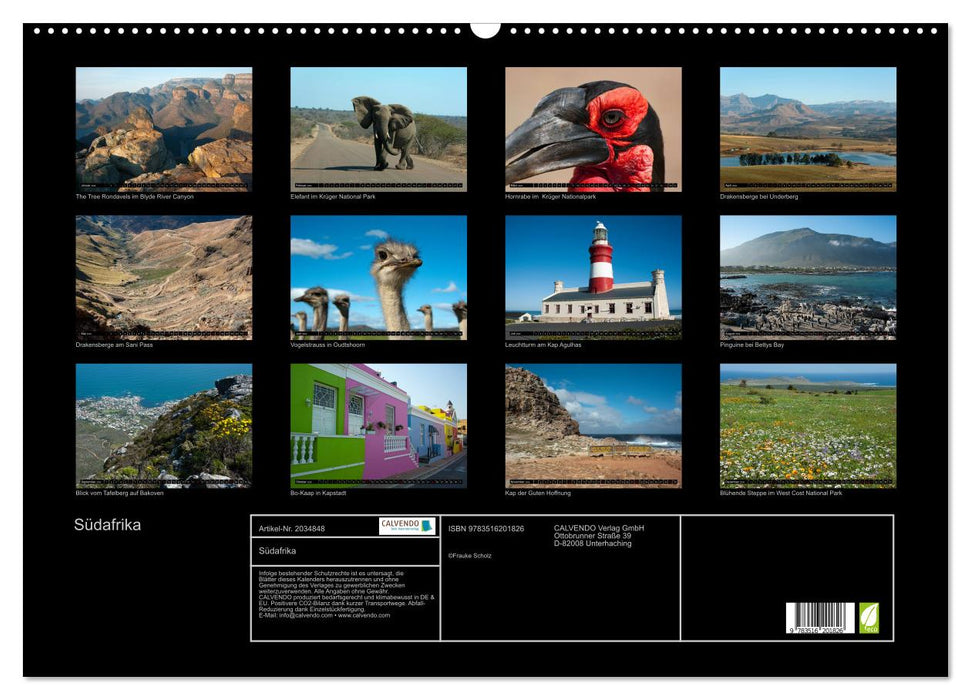Viewport: 971px width, 700px height.
Task: Open the Hornrabe bird close-up photo
Action: click(593, 129)
